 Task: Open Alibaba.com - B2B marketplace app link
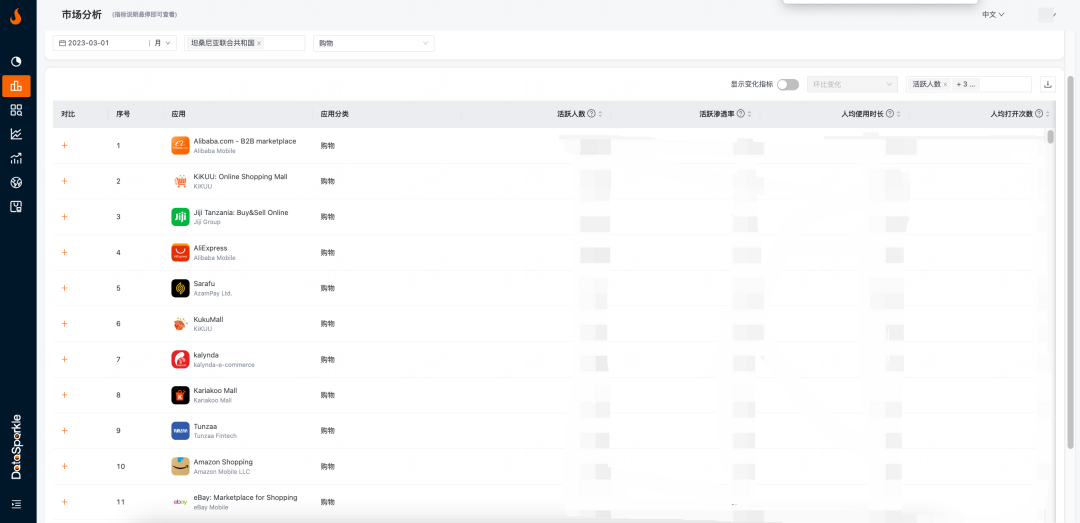pyautogui.click(x=245, y=141)
